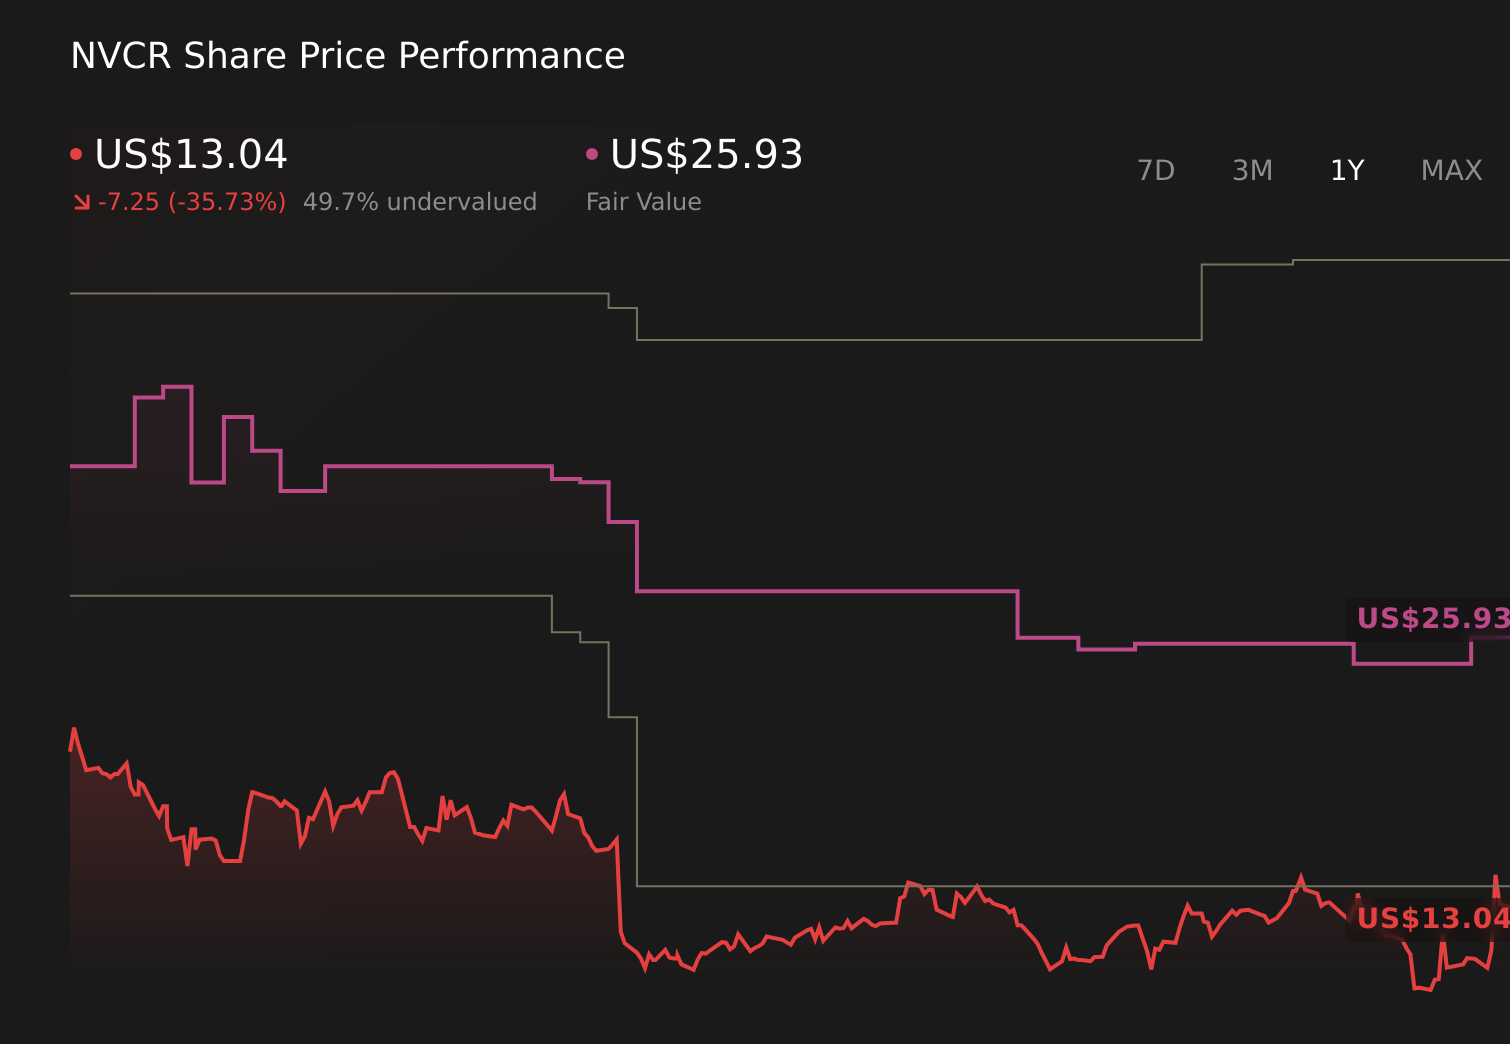Screen dimensions: 1510x1044
Task: Expand the US$13.04 price details
Action: click(191, 155)
